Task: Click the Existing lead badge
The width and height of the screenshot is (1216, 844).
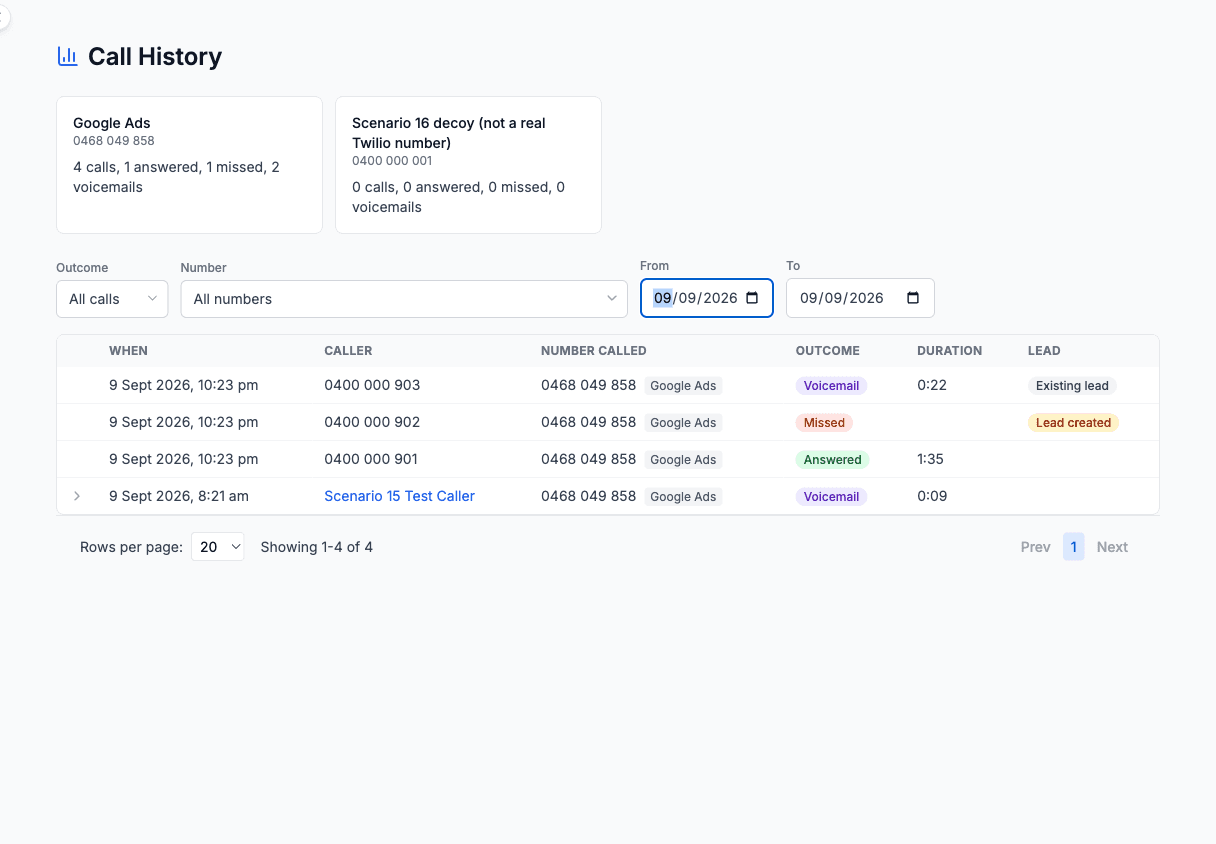Action: (1072, 385)
